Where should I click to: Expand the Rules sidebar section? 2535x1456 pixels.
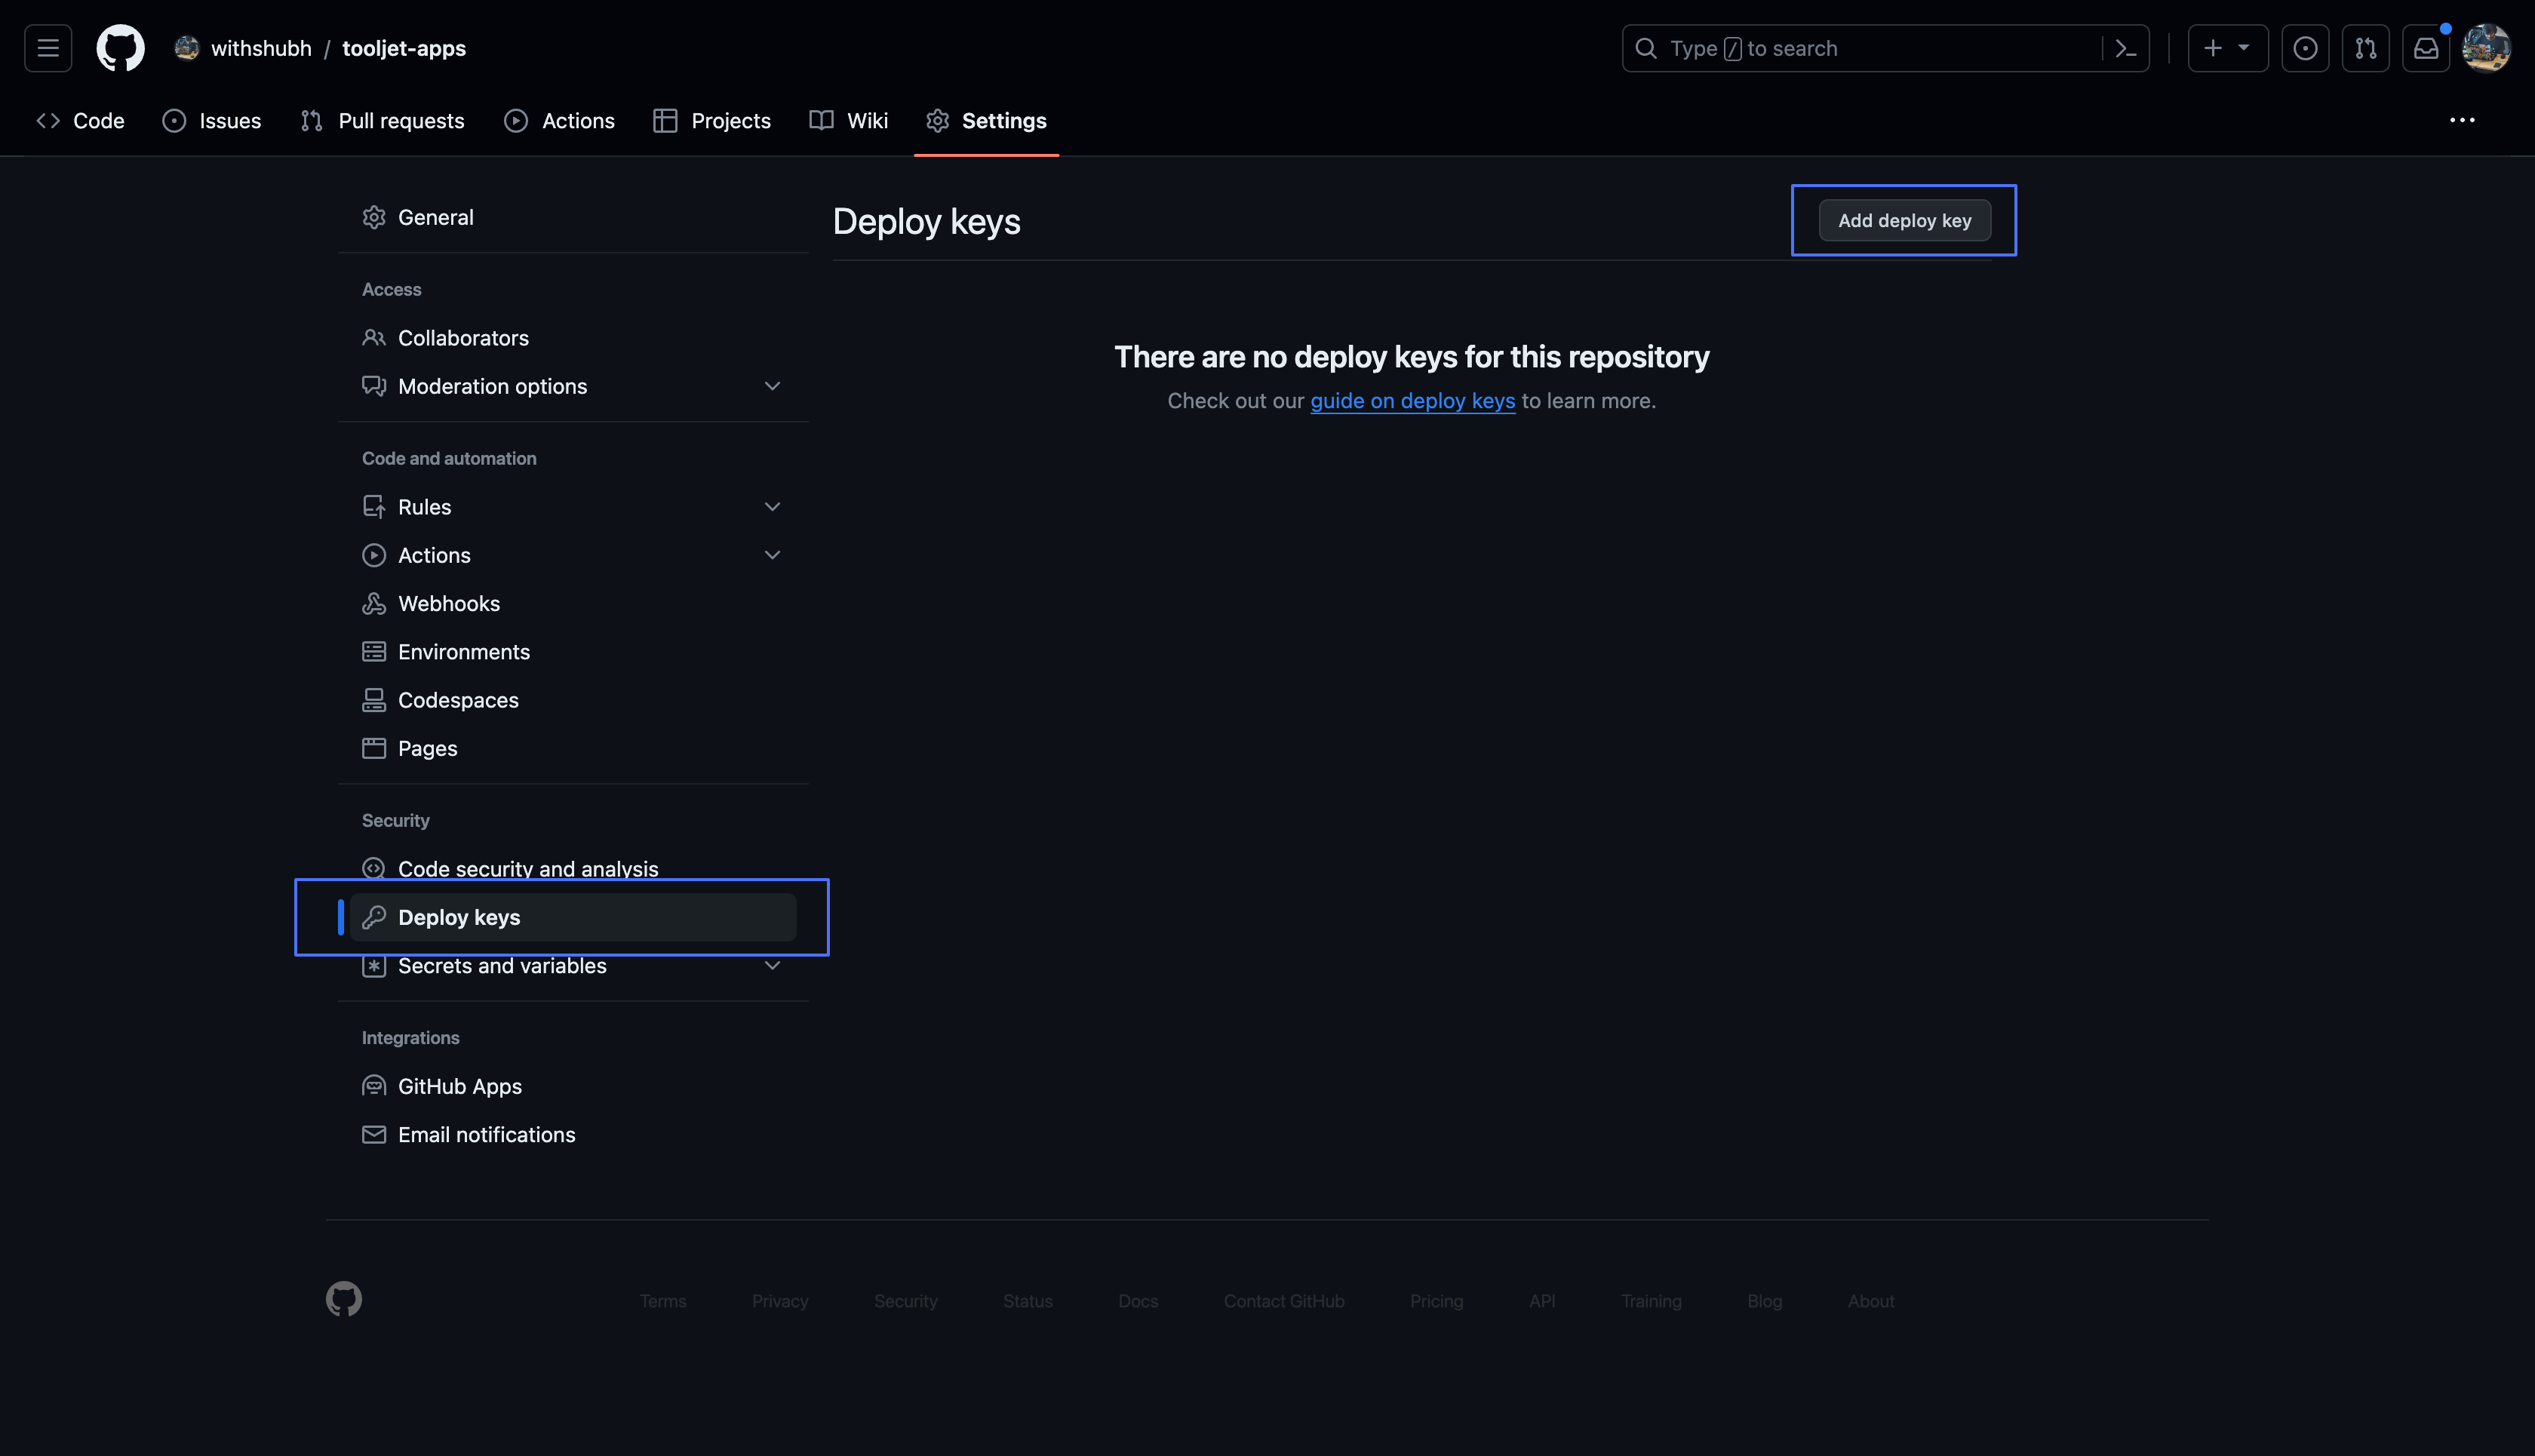click(x=772, y=507)
